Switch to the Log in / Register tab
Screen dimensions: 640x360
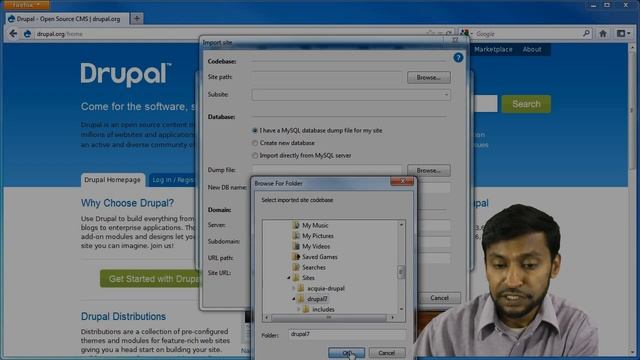tap(173, 180)
